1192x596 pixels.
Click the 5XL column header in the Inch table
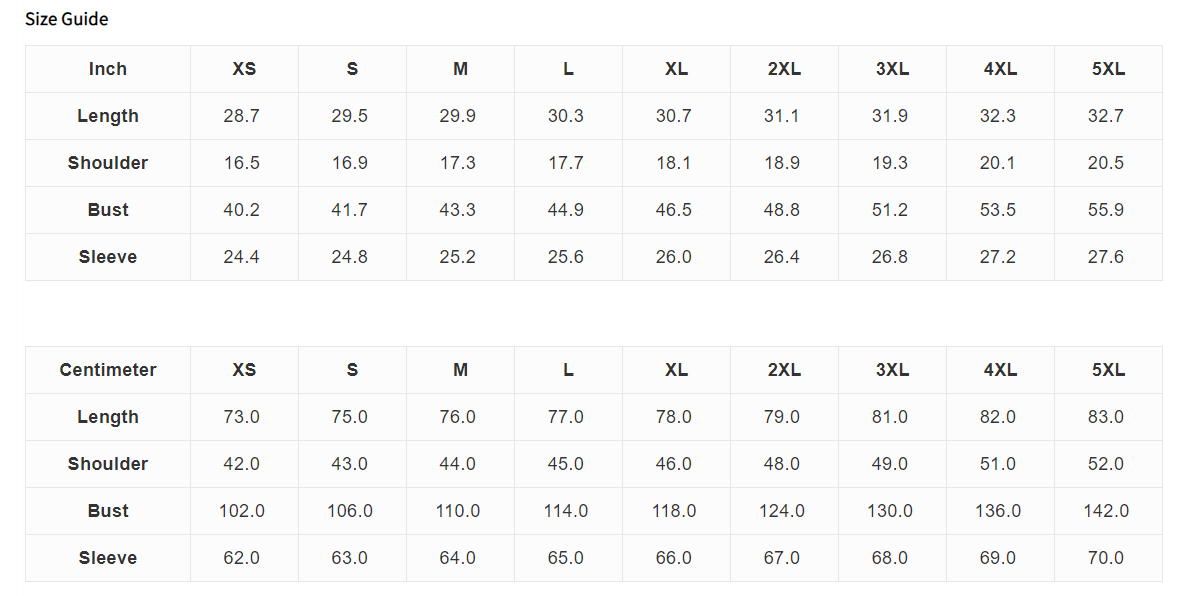(1108, 69)
